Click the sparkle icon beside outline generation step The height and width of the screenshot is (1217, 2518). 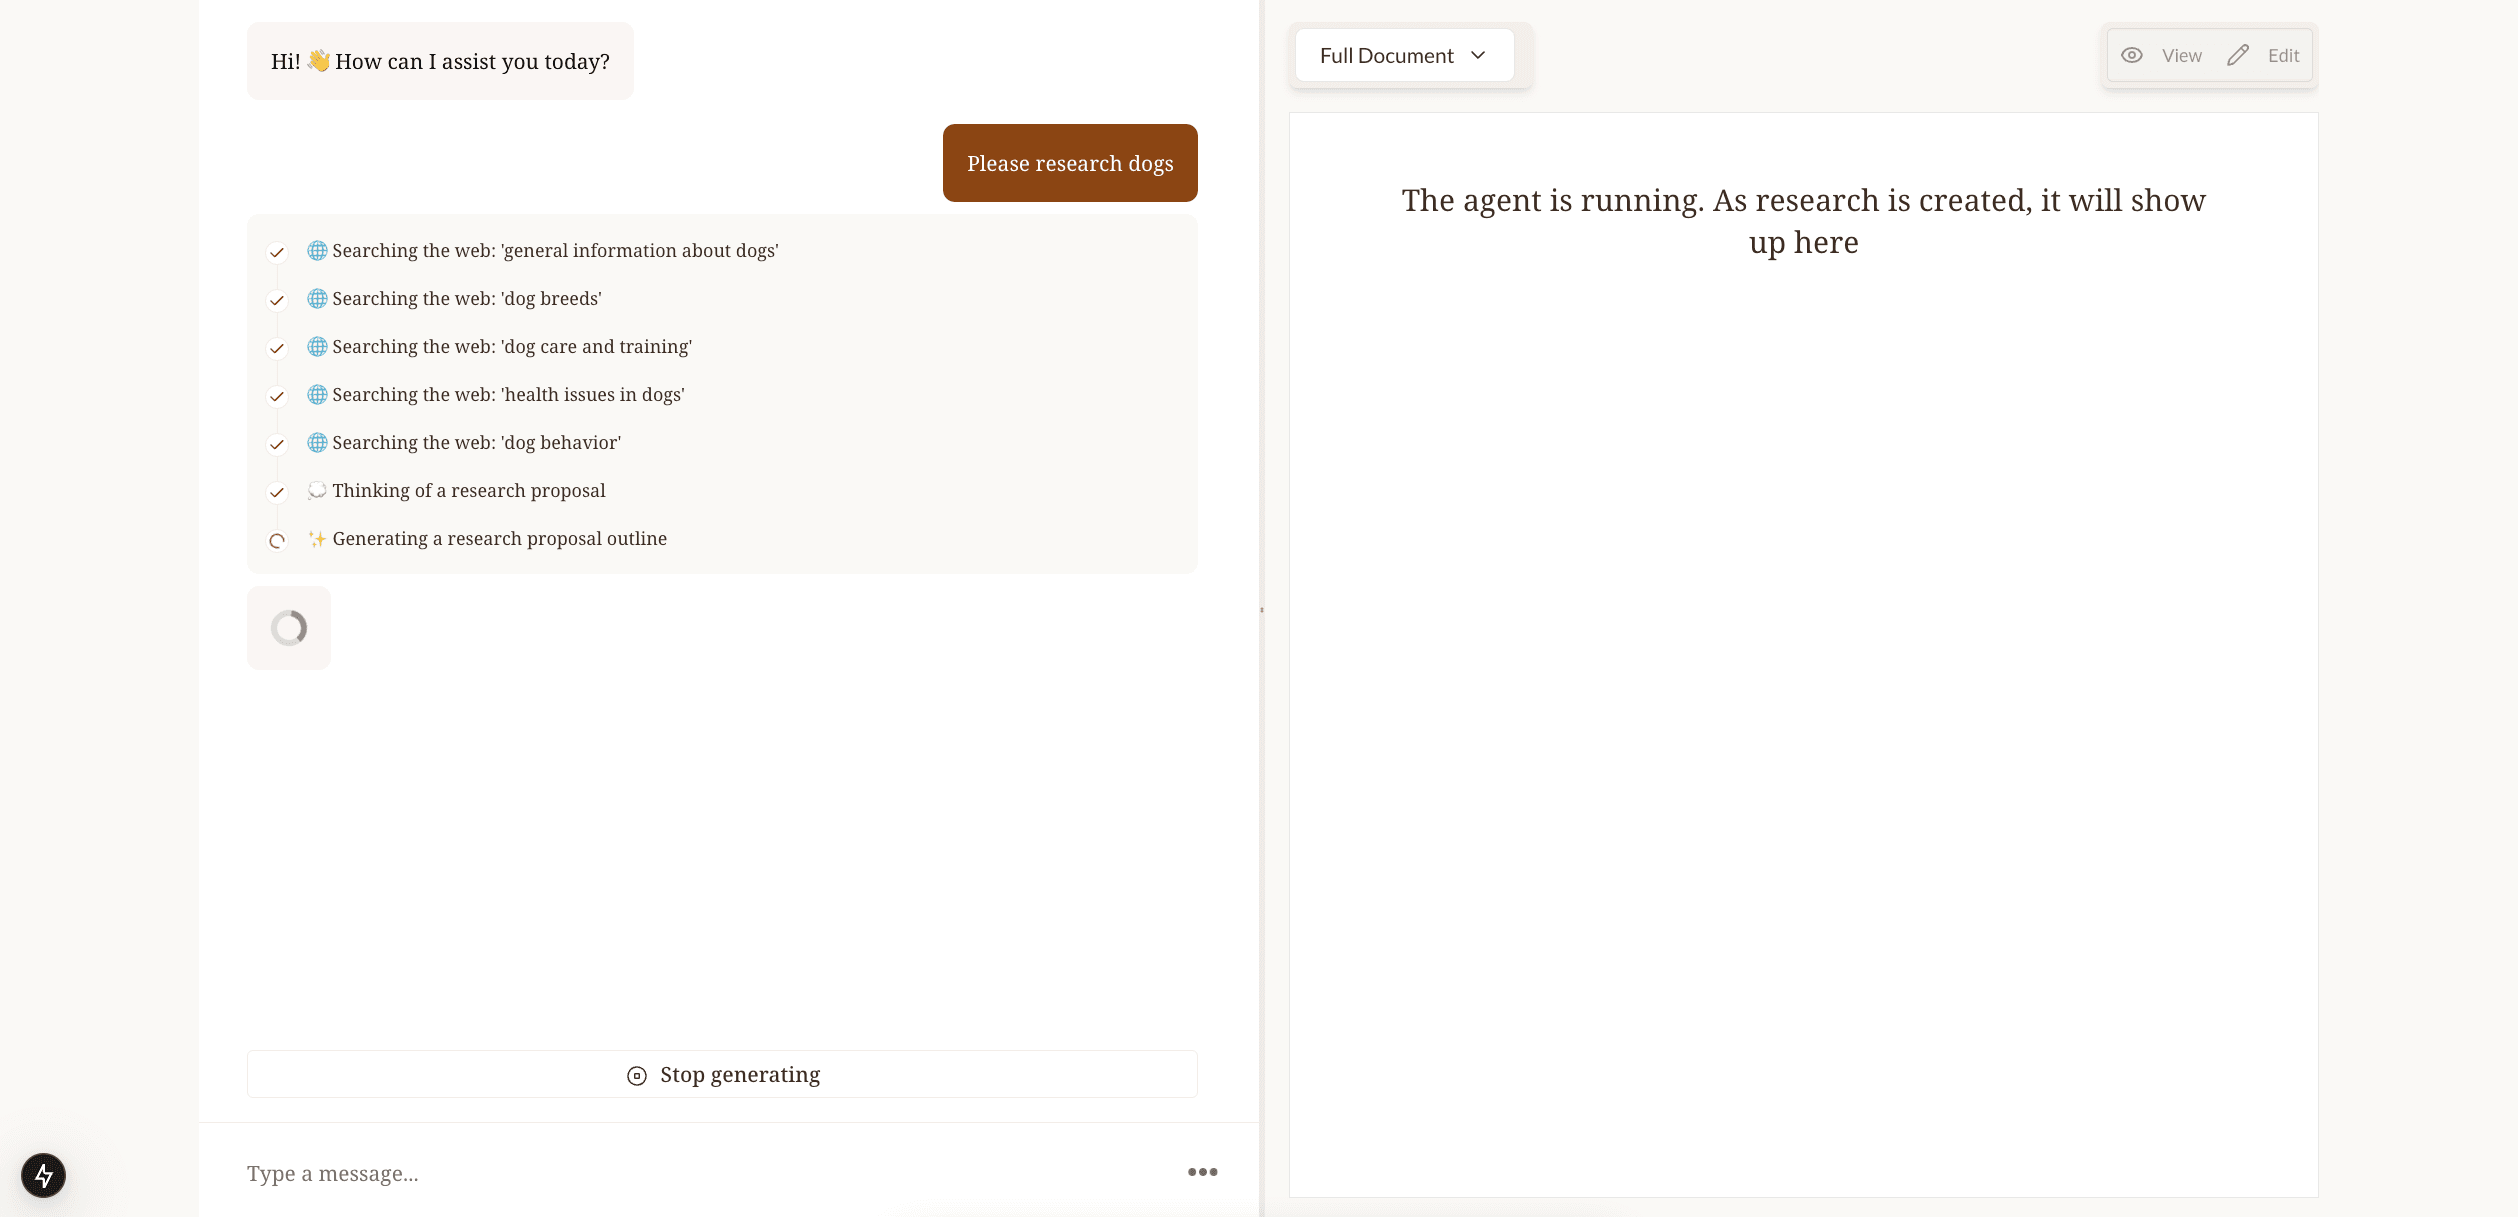tap(317, 538)
